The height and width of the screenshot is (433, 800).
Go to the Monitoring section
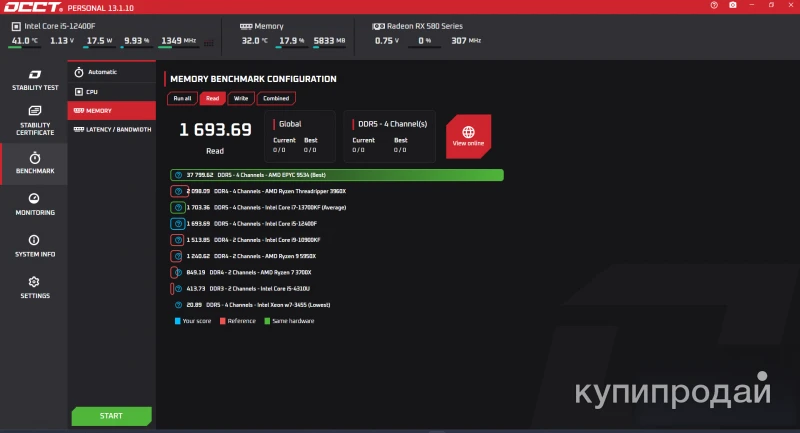pyautogui.click(x=34, y=204)
